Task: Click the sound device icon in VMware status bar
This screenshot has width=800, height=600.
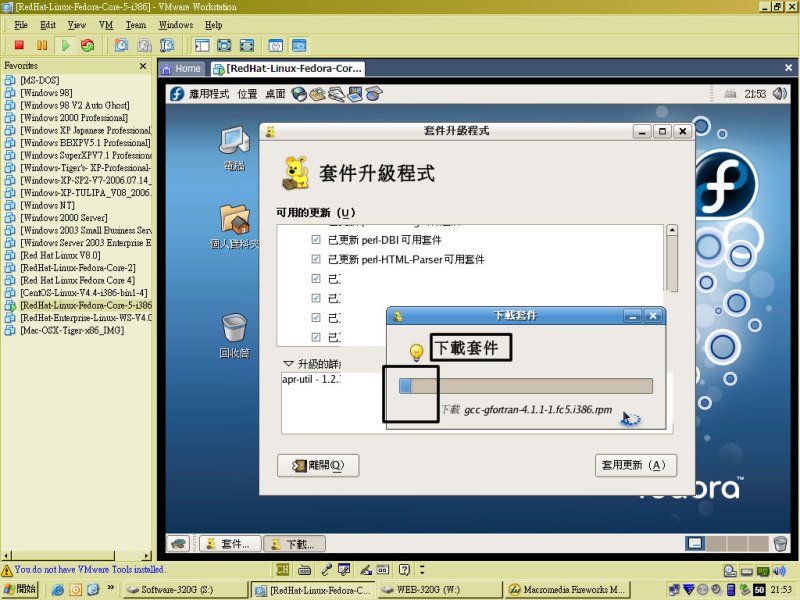Action: click(779, 571)
